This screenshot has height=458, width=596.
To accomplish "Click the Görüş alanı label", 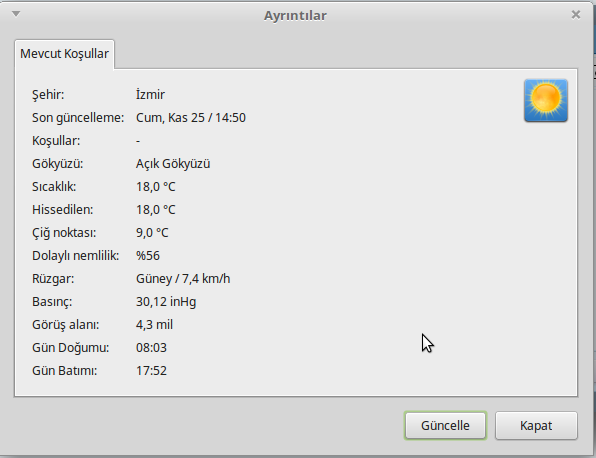I will click(x=65, y=325).
